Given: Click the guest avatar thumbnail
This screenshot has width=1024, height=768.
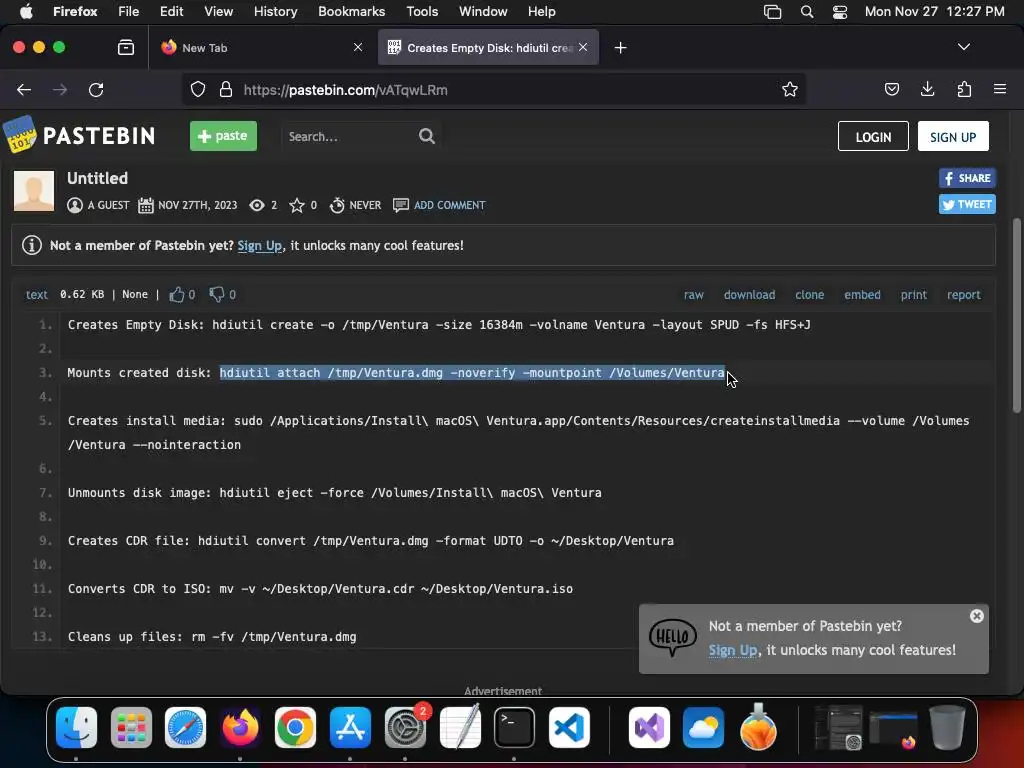Looking at the screenshot, I should pyautogui.click(x=34, y=191).
